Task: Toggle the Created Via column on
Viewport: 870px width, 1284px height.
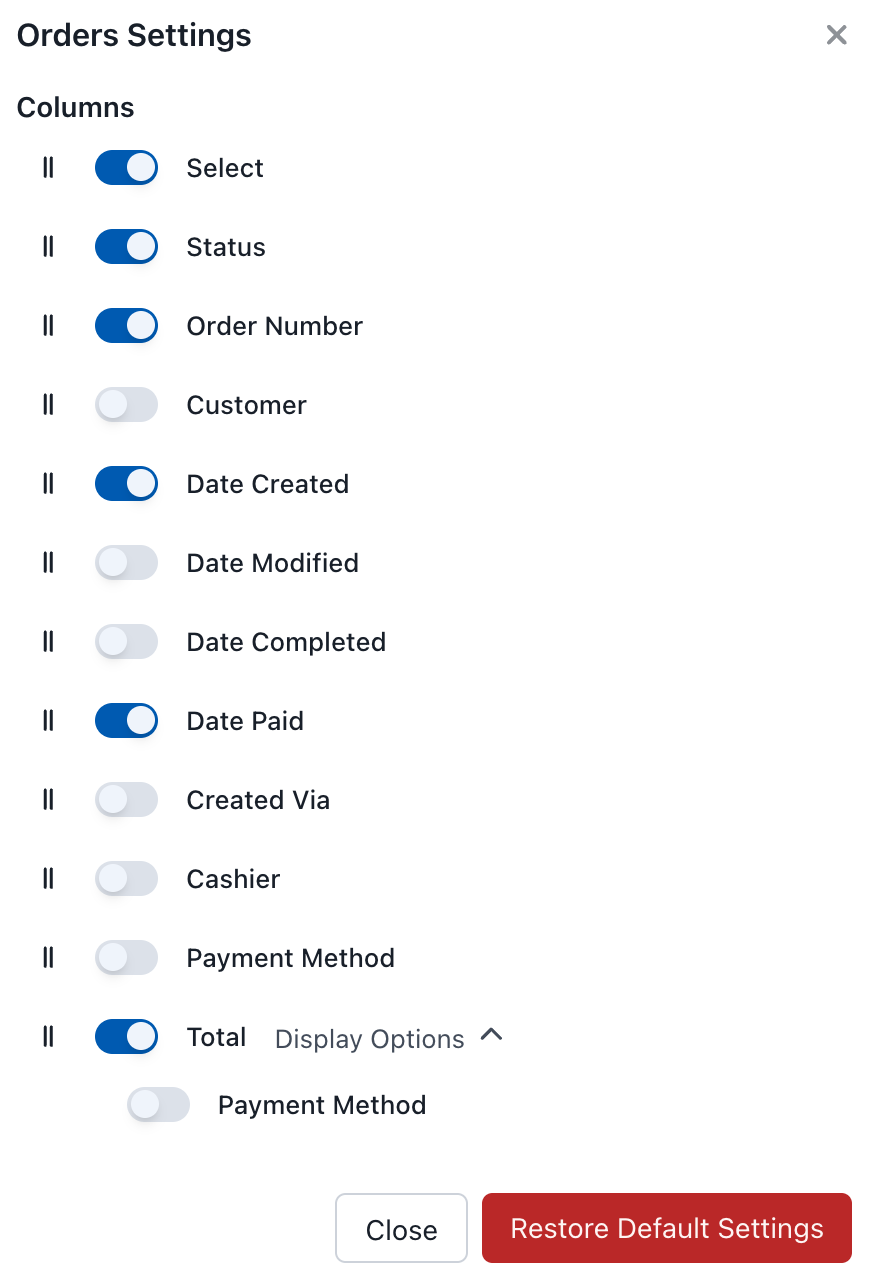Action: coord(126,800)
